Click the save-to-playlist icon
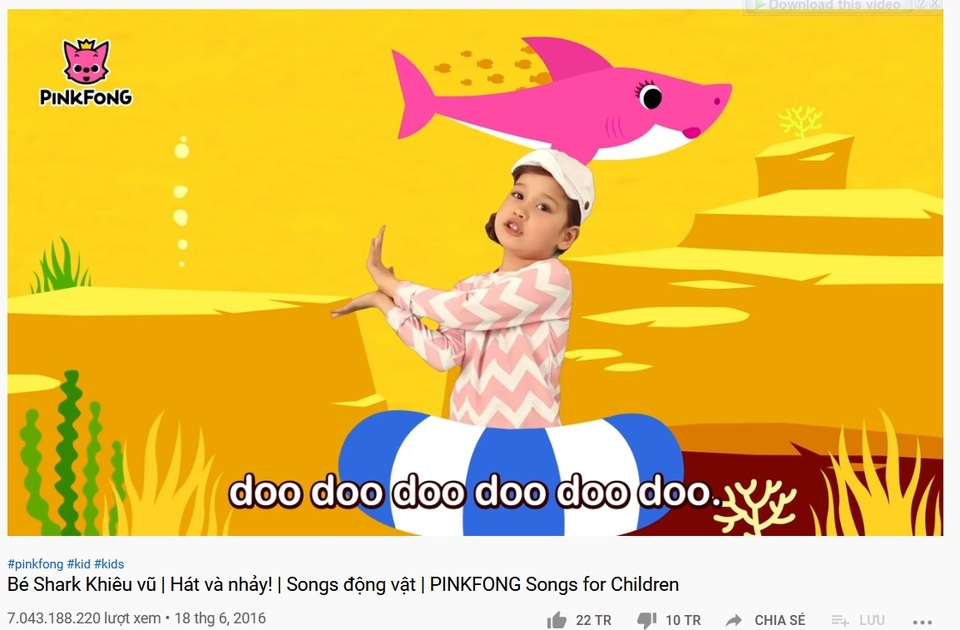This screenshot has width=960, height=630. [840, 621]
